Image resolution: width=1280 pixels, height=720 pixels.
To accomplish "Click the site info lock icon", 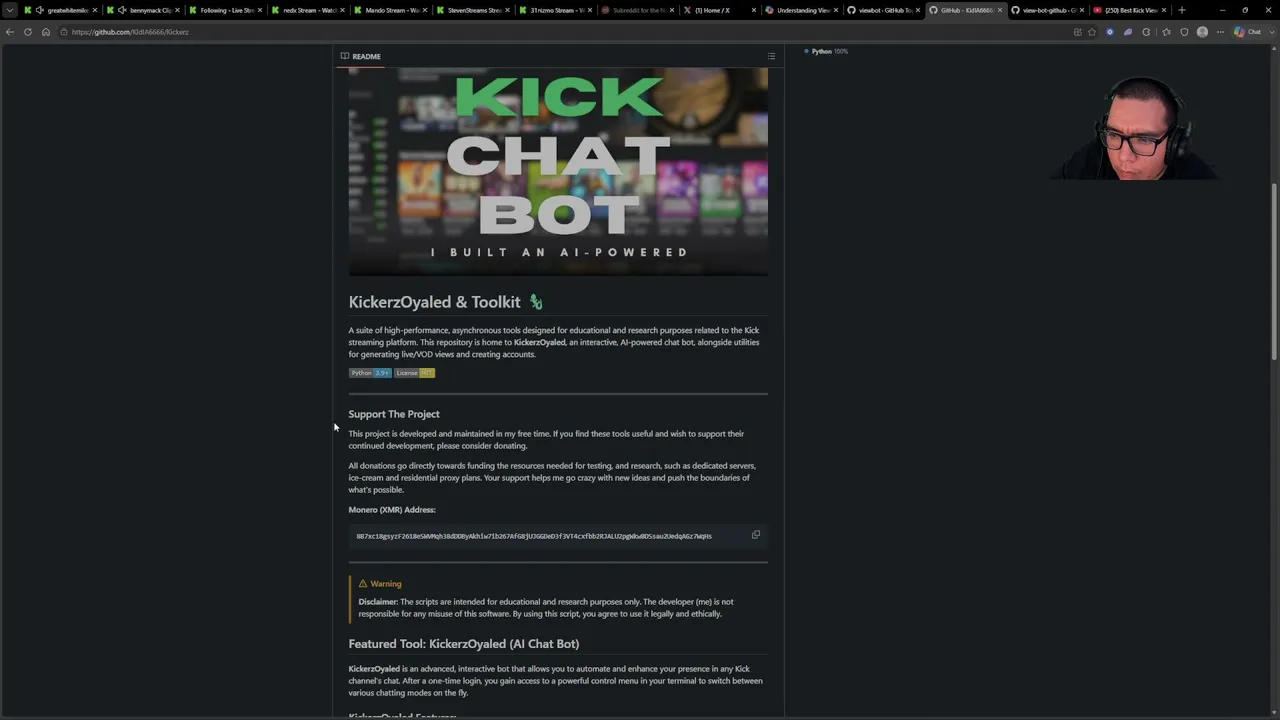I will pos(63,32).
